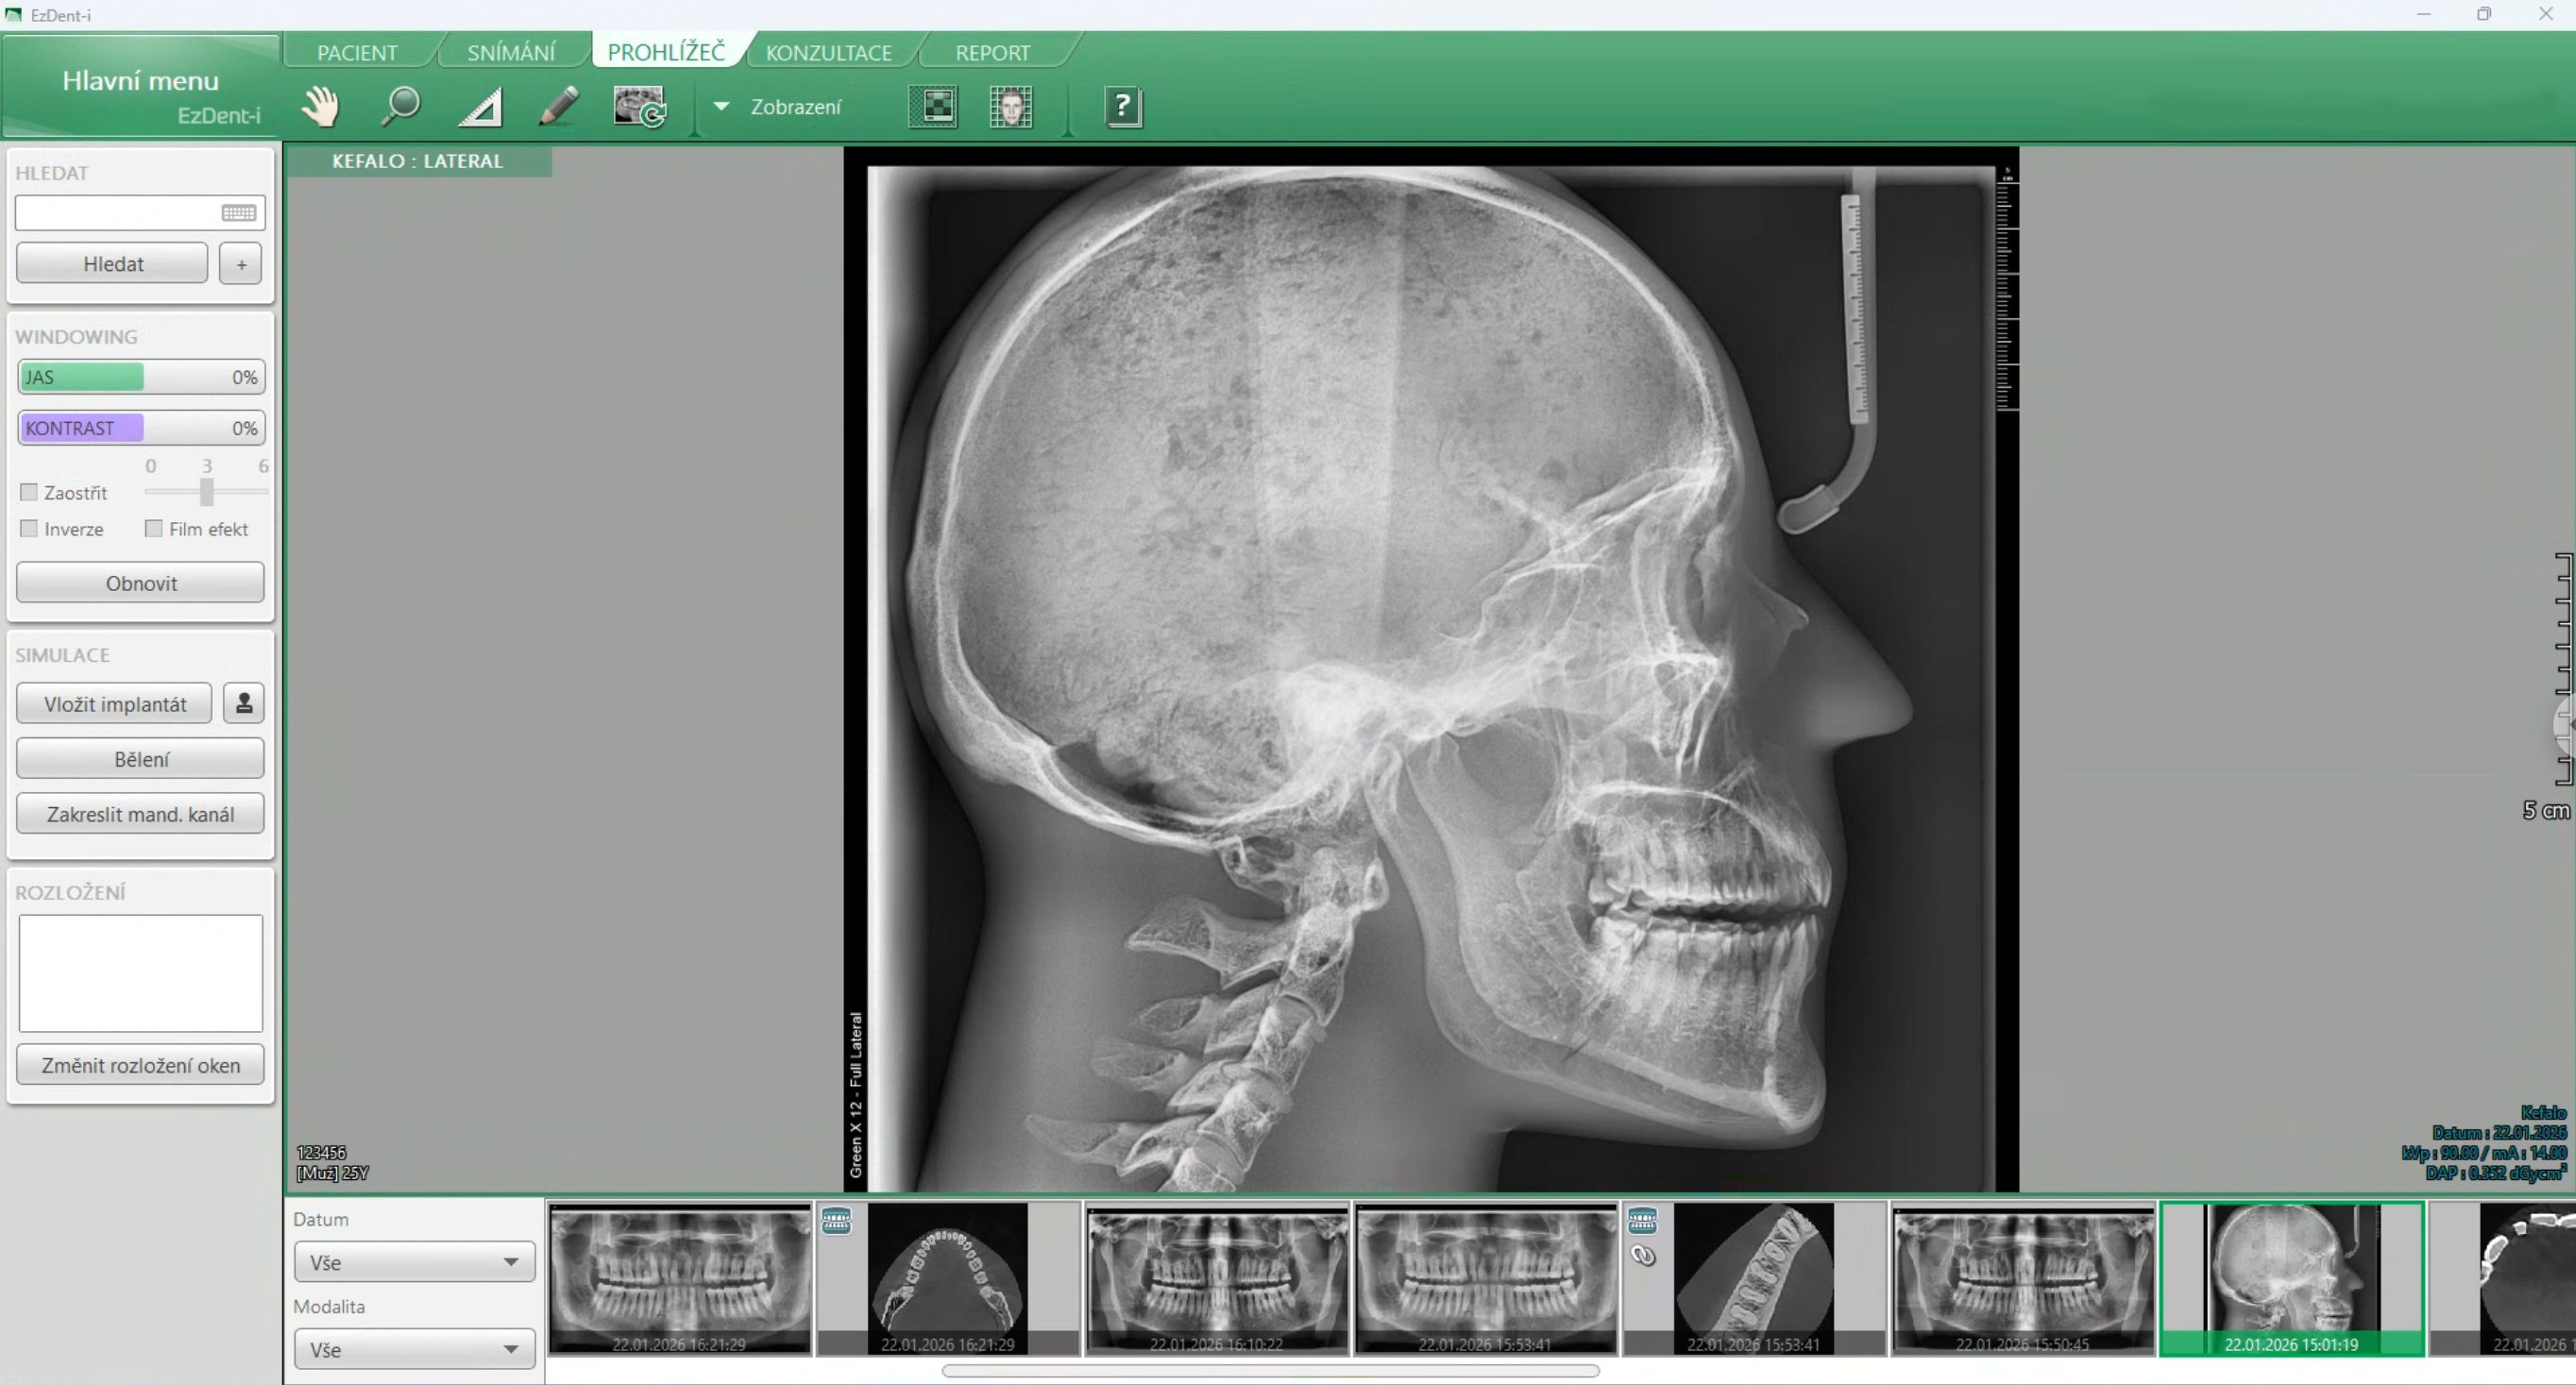Screen dimensions: 2576x1385
Task: Open help with question mark icon
Action: point(1123,106)
